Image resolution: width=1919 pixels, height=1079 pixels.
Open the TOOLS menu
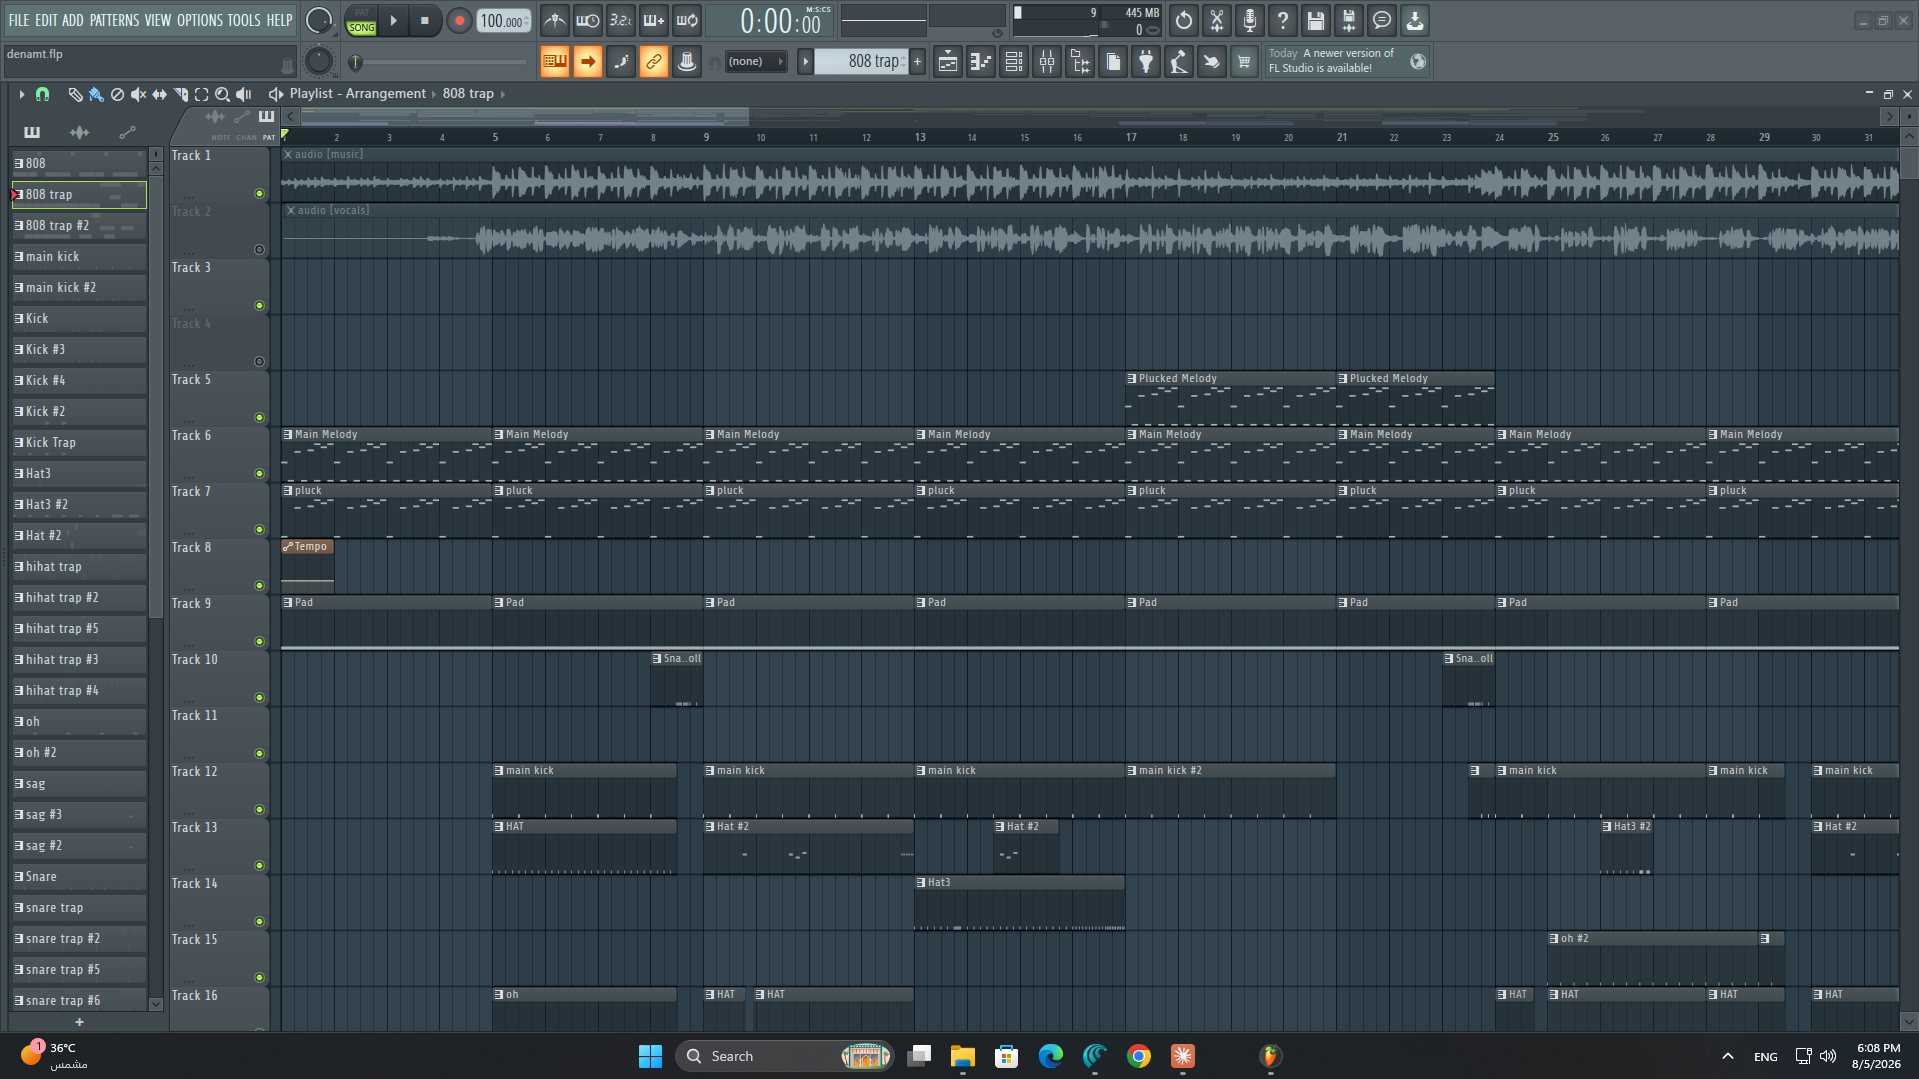tap(244, 20)
